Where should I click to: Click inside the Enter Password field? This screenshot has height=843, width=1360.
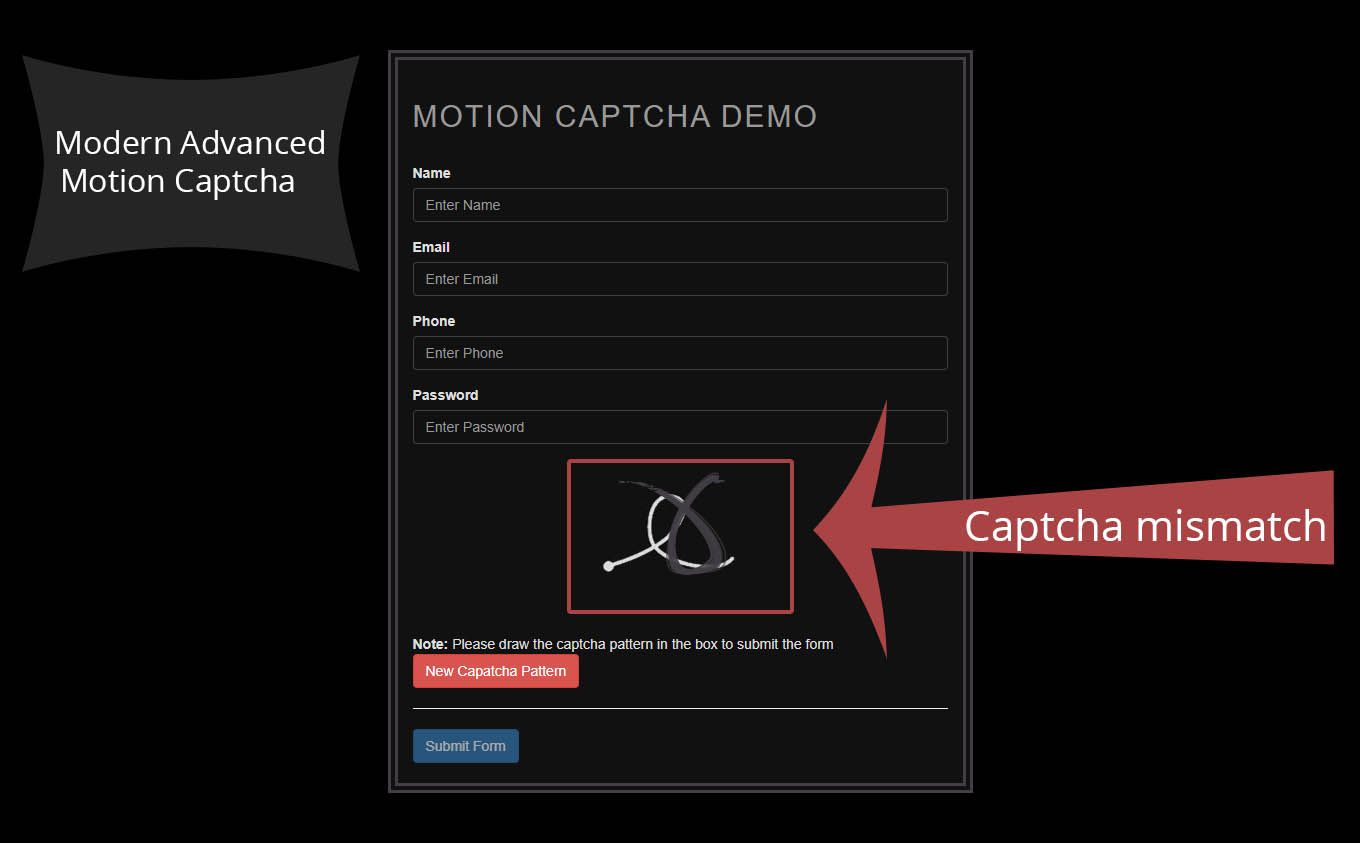pyautogui.click(x=679, y=427)
